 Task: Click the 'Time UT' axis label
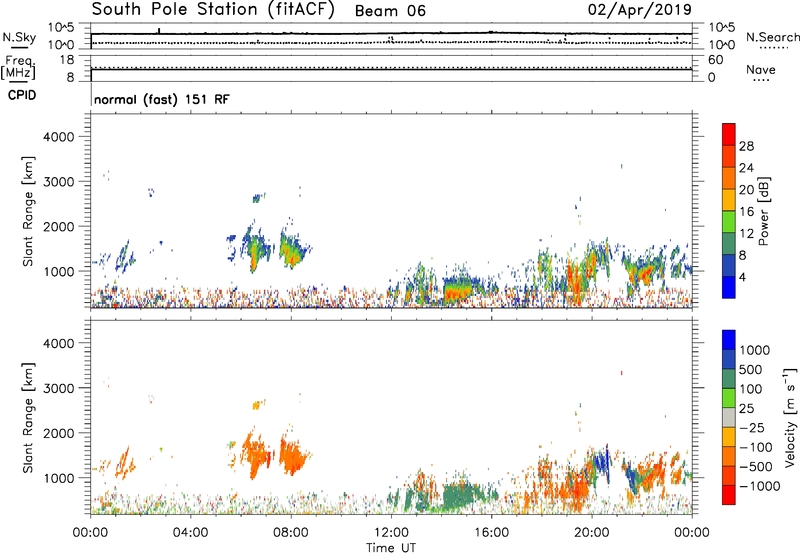point(391,548)
